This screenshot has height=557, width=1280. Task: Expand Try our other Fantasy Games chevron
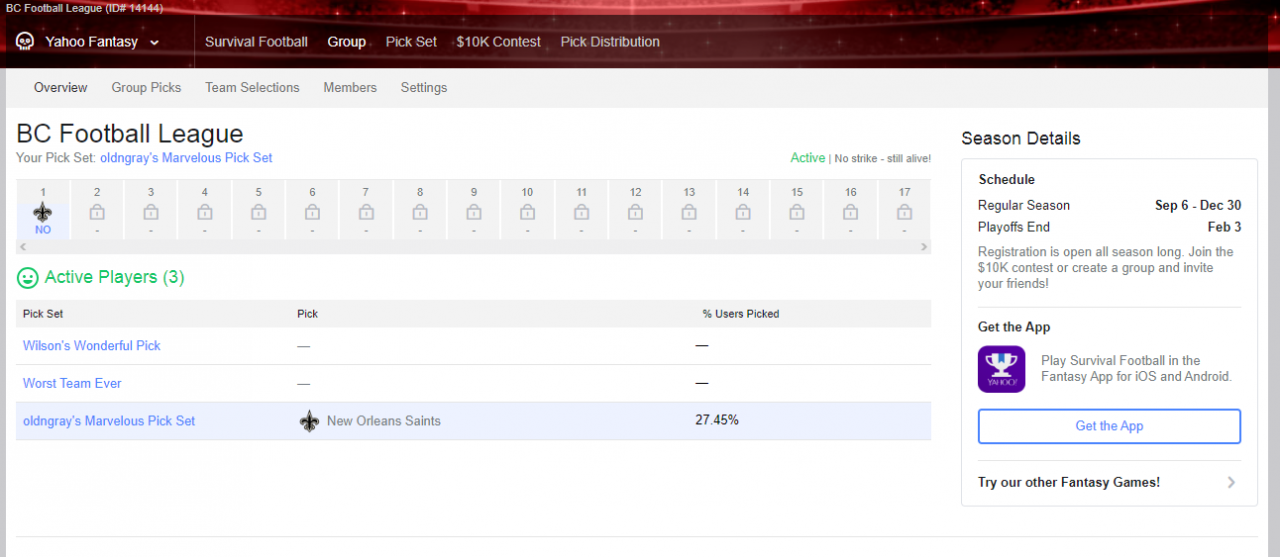[x=1231, y=483]
